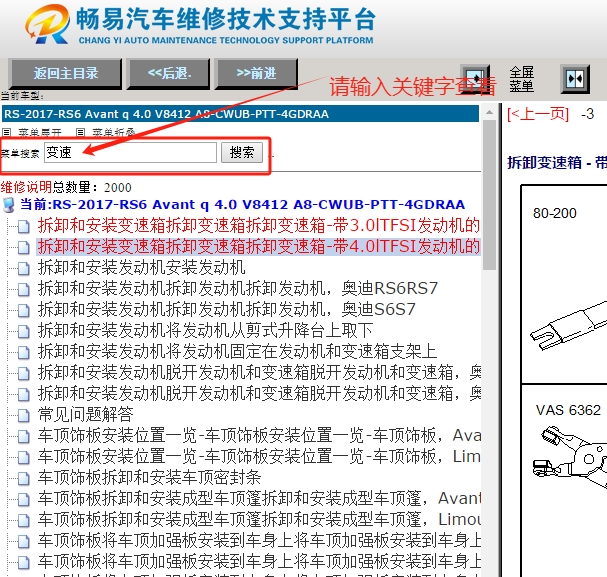This screenshot has height=577, width=607.
Task: Click the 全屏菜单 label
Action: (x=521, y=79)
